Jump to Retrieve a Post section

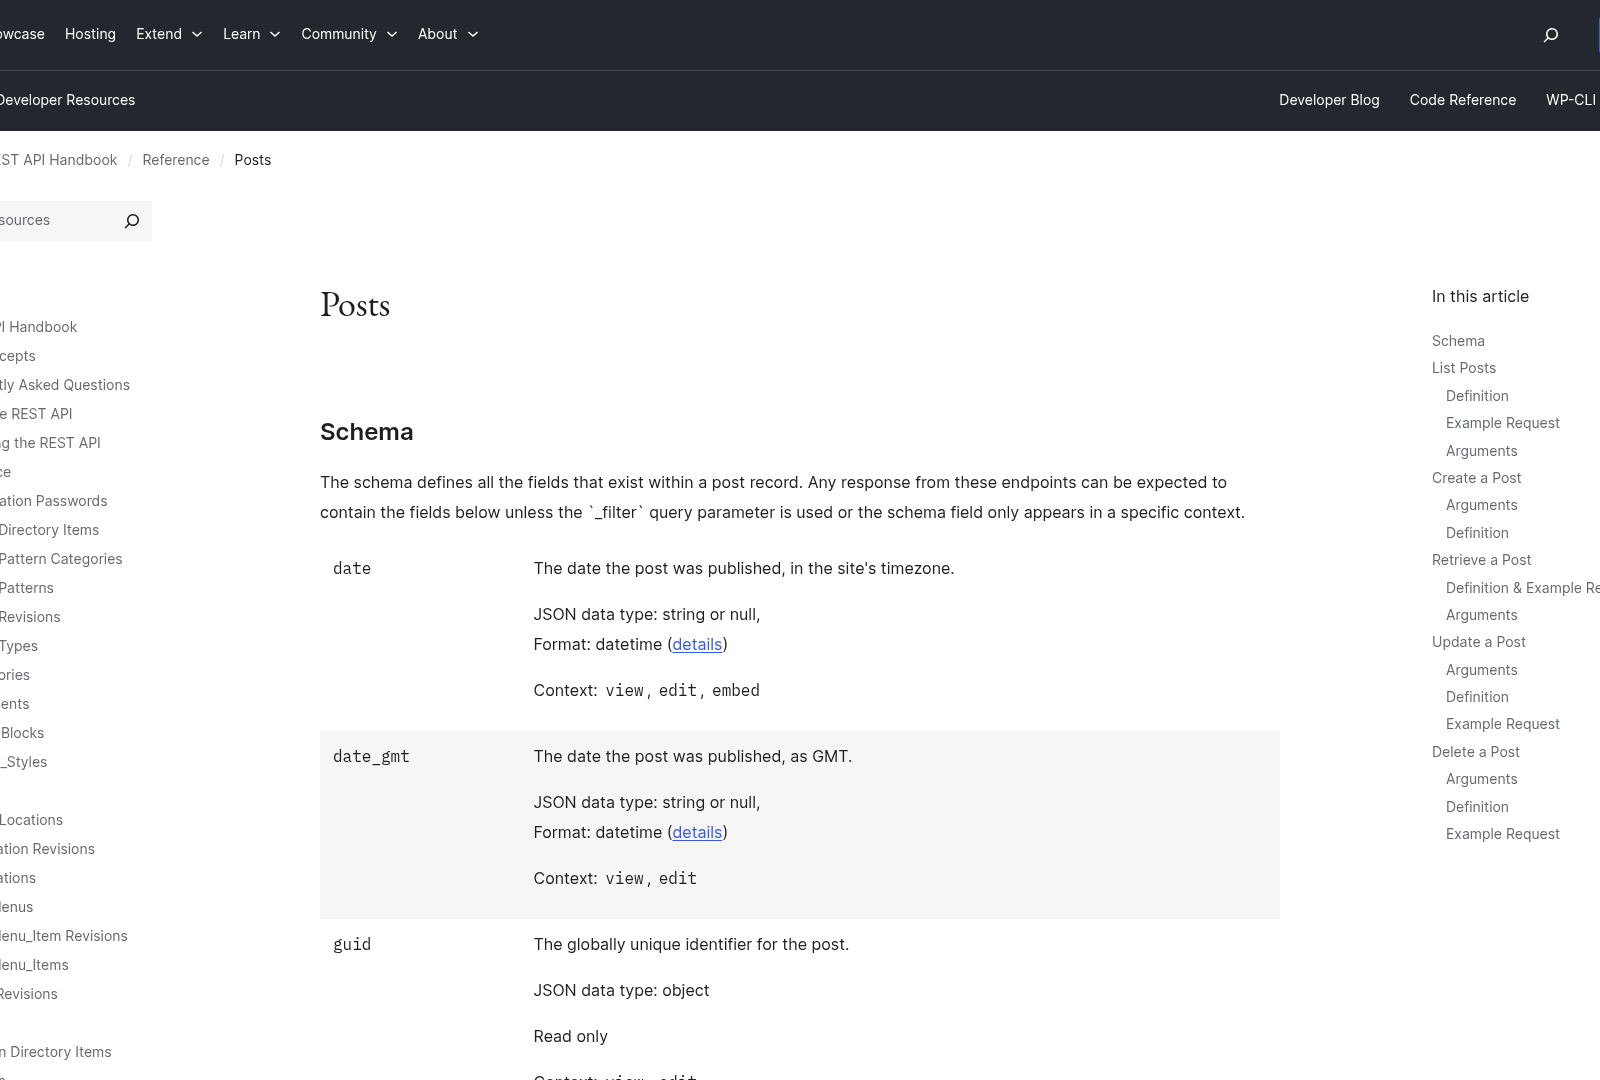[1482, 560]
